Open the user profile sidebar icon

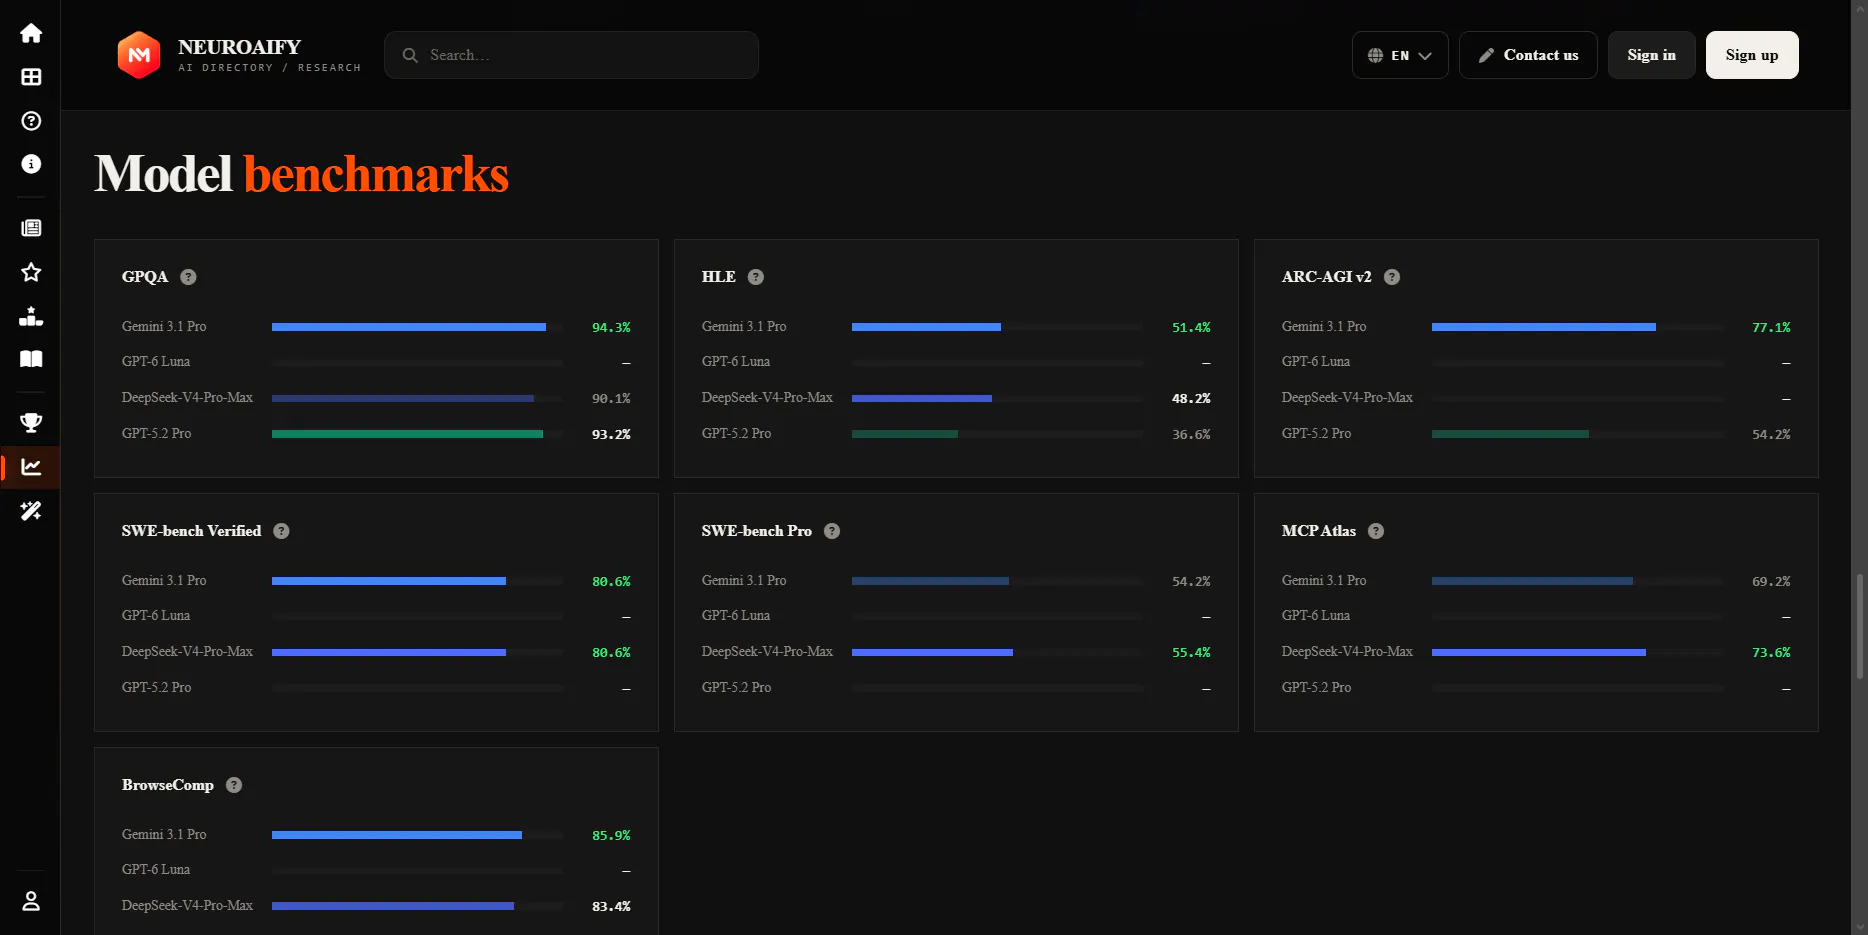click(31, 901)
